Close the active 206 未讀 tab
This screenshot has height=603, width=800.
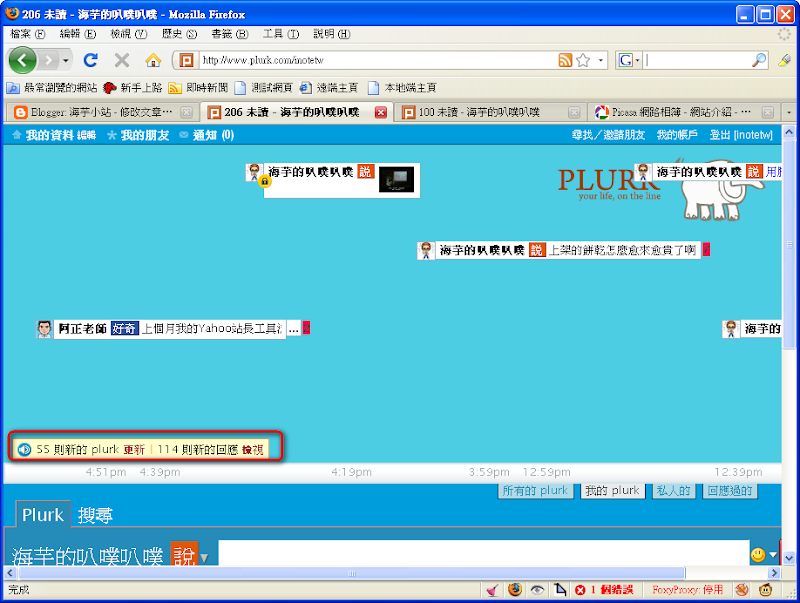381,112
